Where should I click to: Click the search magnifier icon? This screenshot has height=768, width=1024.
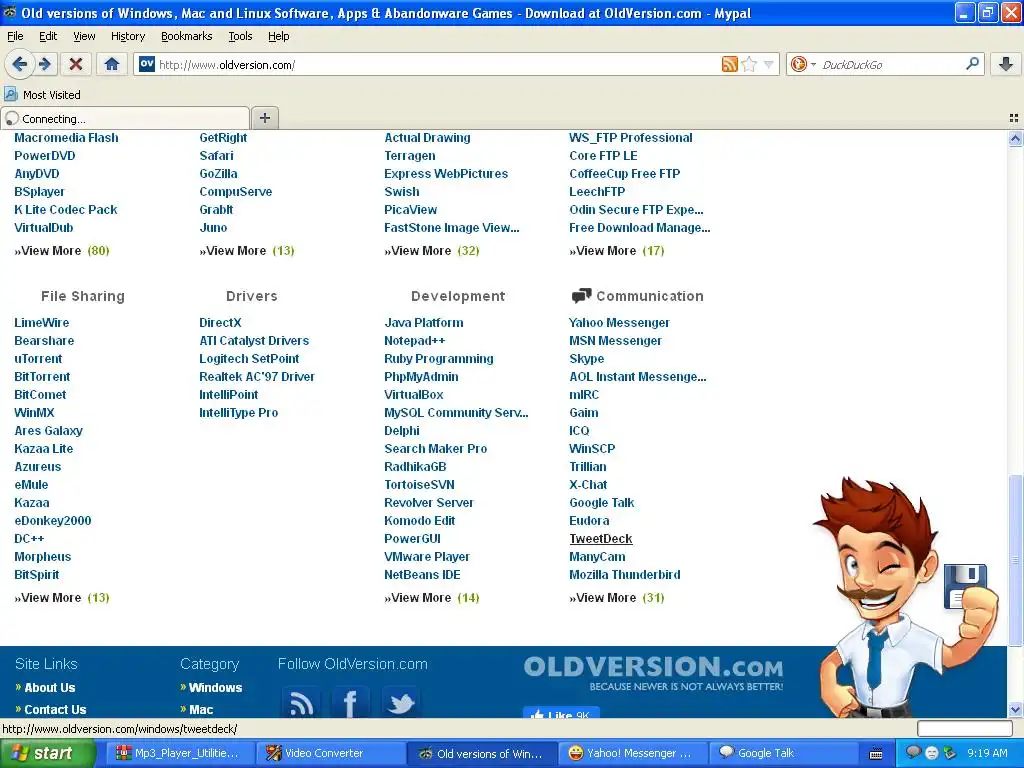coord(972,64)
